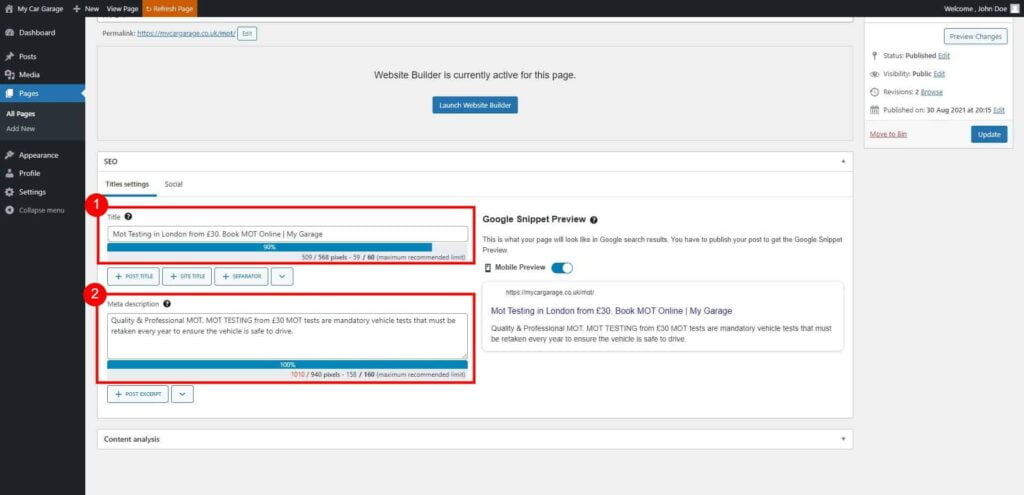Image resolution: width=1024 pixels, height=495 pixels.
Task: Click the Edit link next to Visibility
Action: [x=939, y=74]
